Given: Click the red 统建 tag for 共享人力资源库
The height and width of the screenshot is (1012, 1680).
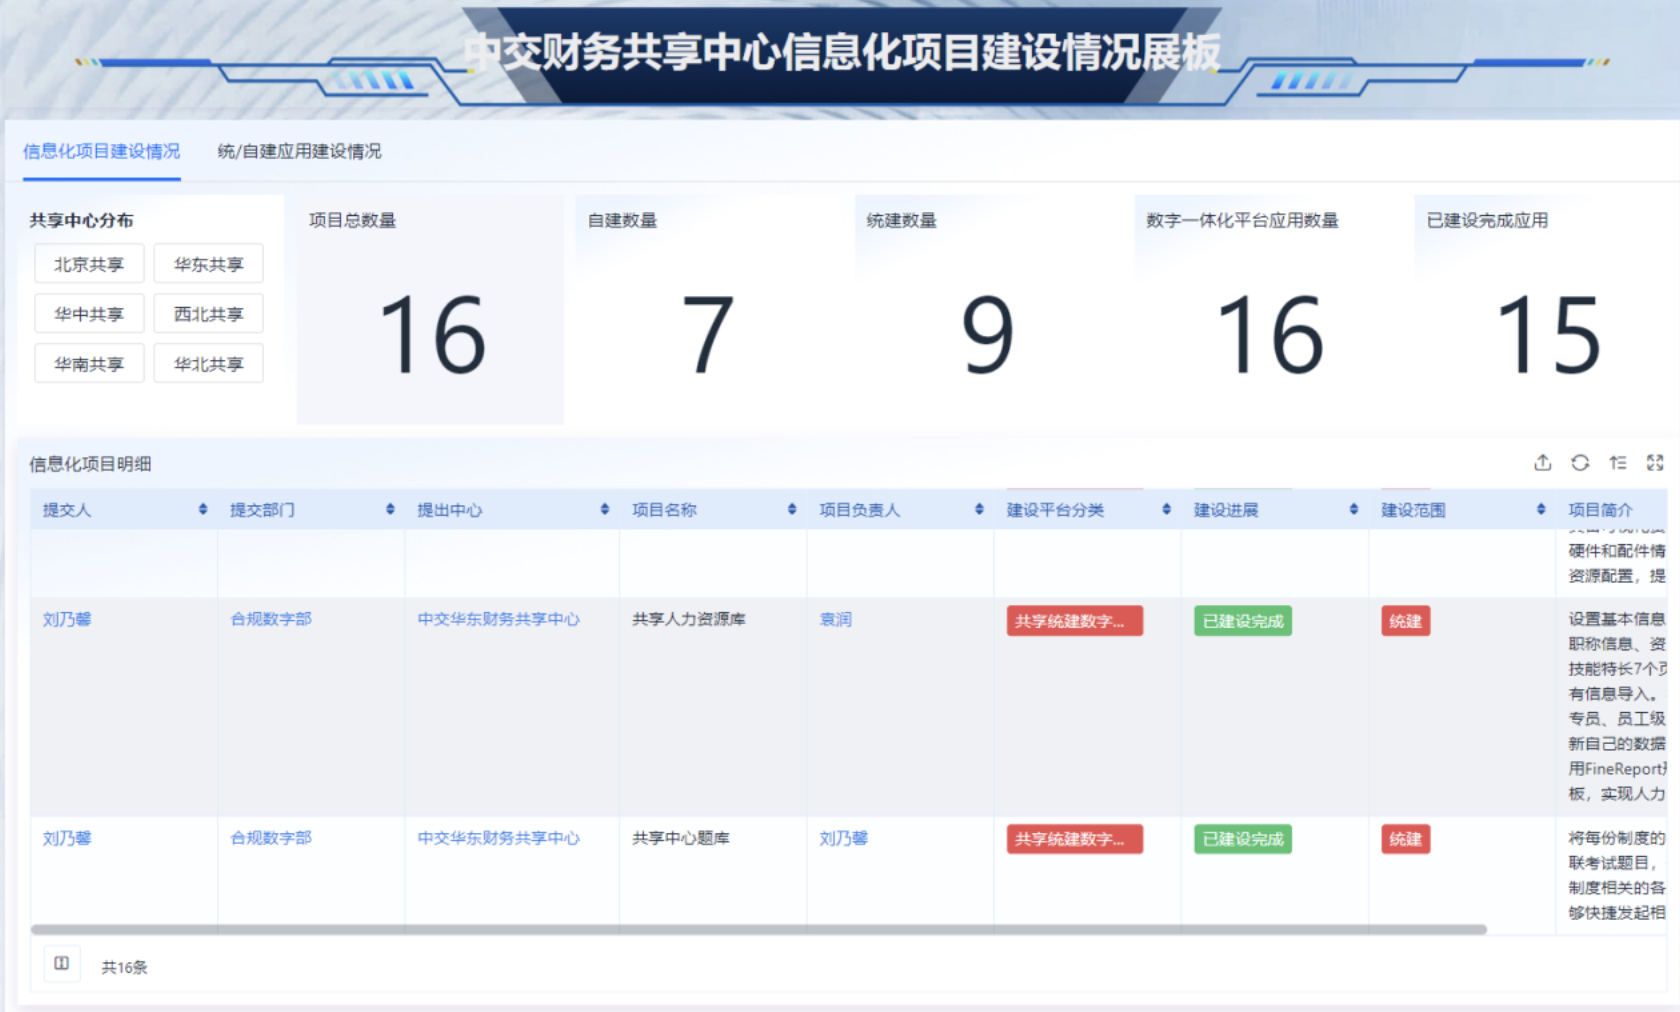Looking at the screenshot, I should (x=1405, y=621).
